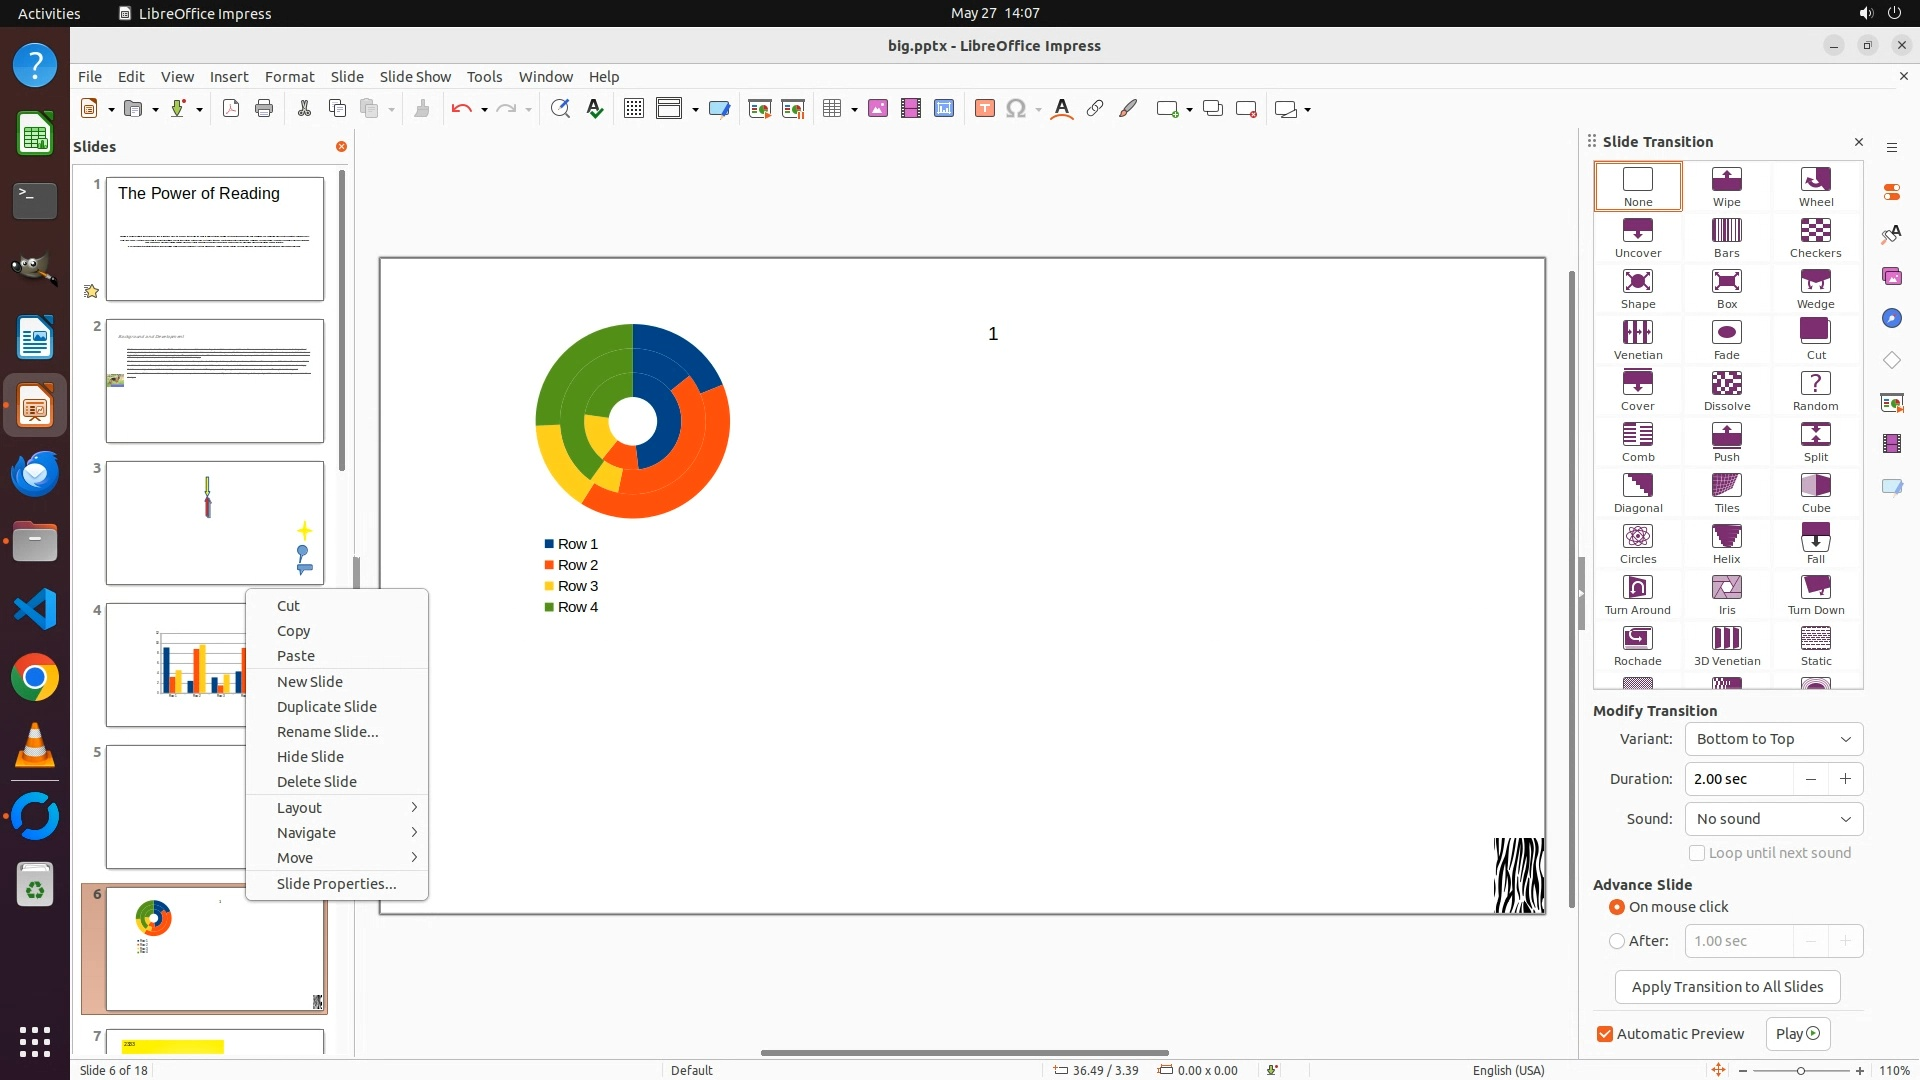Select the After advance radio button
Viewport: 1920px width, 1080px height.
(1617, 941)
